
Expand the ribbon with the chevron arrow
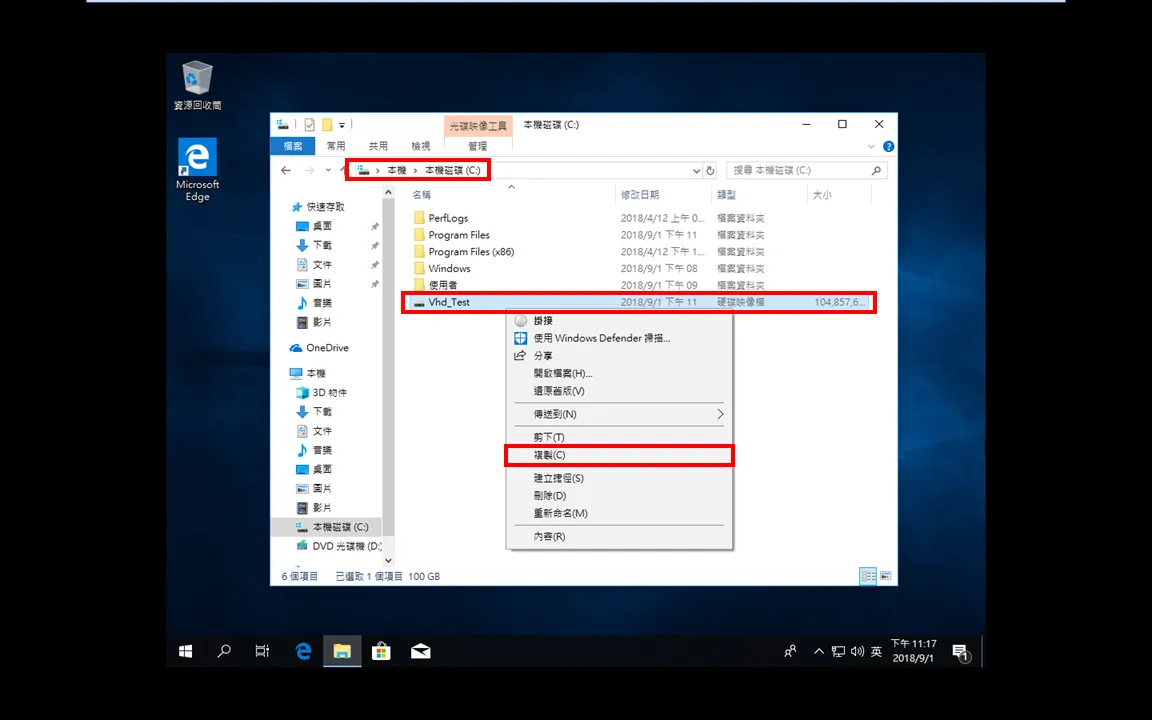(x=871, y=146)
